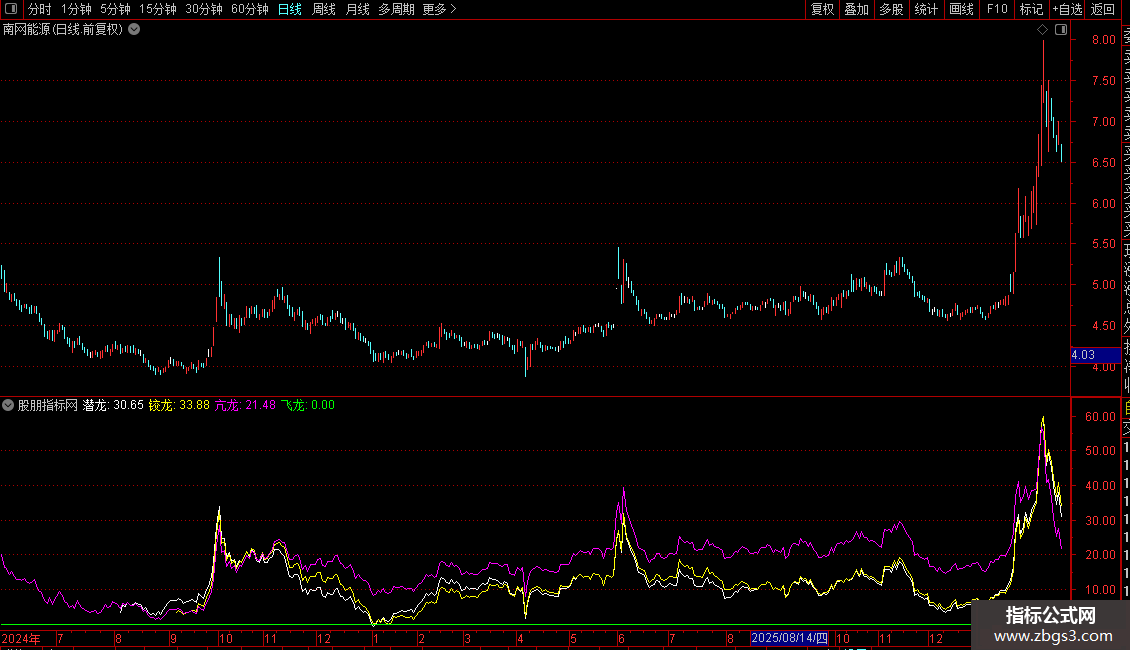Open 多周期 multi-period view

click(x=396, y=9)
